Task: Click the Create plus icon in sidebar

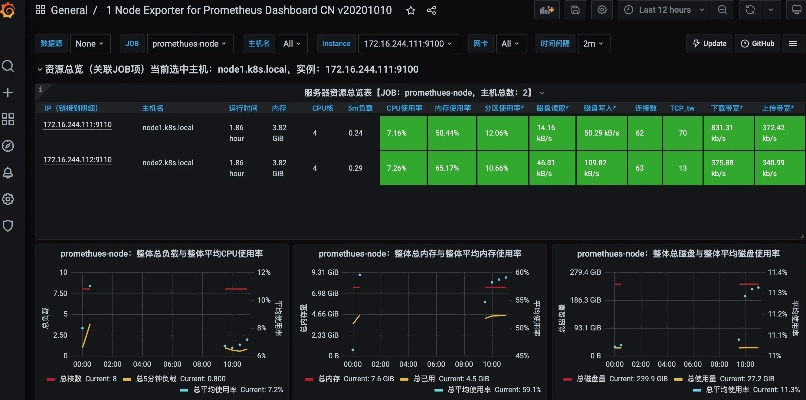Action: pos(8,93)
